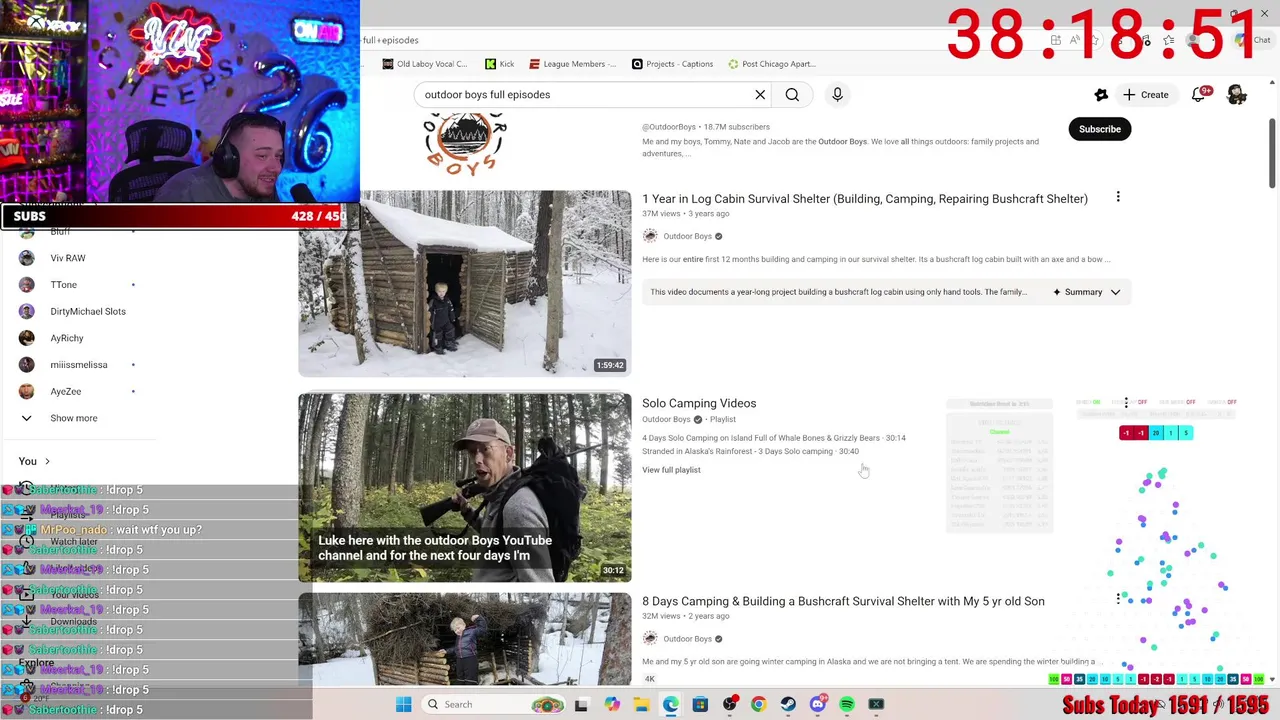The width and height of the screenshot is (1280, 720).
Task: Open Discord from the taskbar
Action: click(x=818, y=704)
